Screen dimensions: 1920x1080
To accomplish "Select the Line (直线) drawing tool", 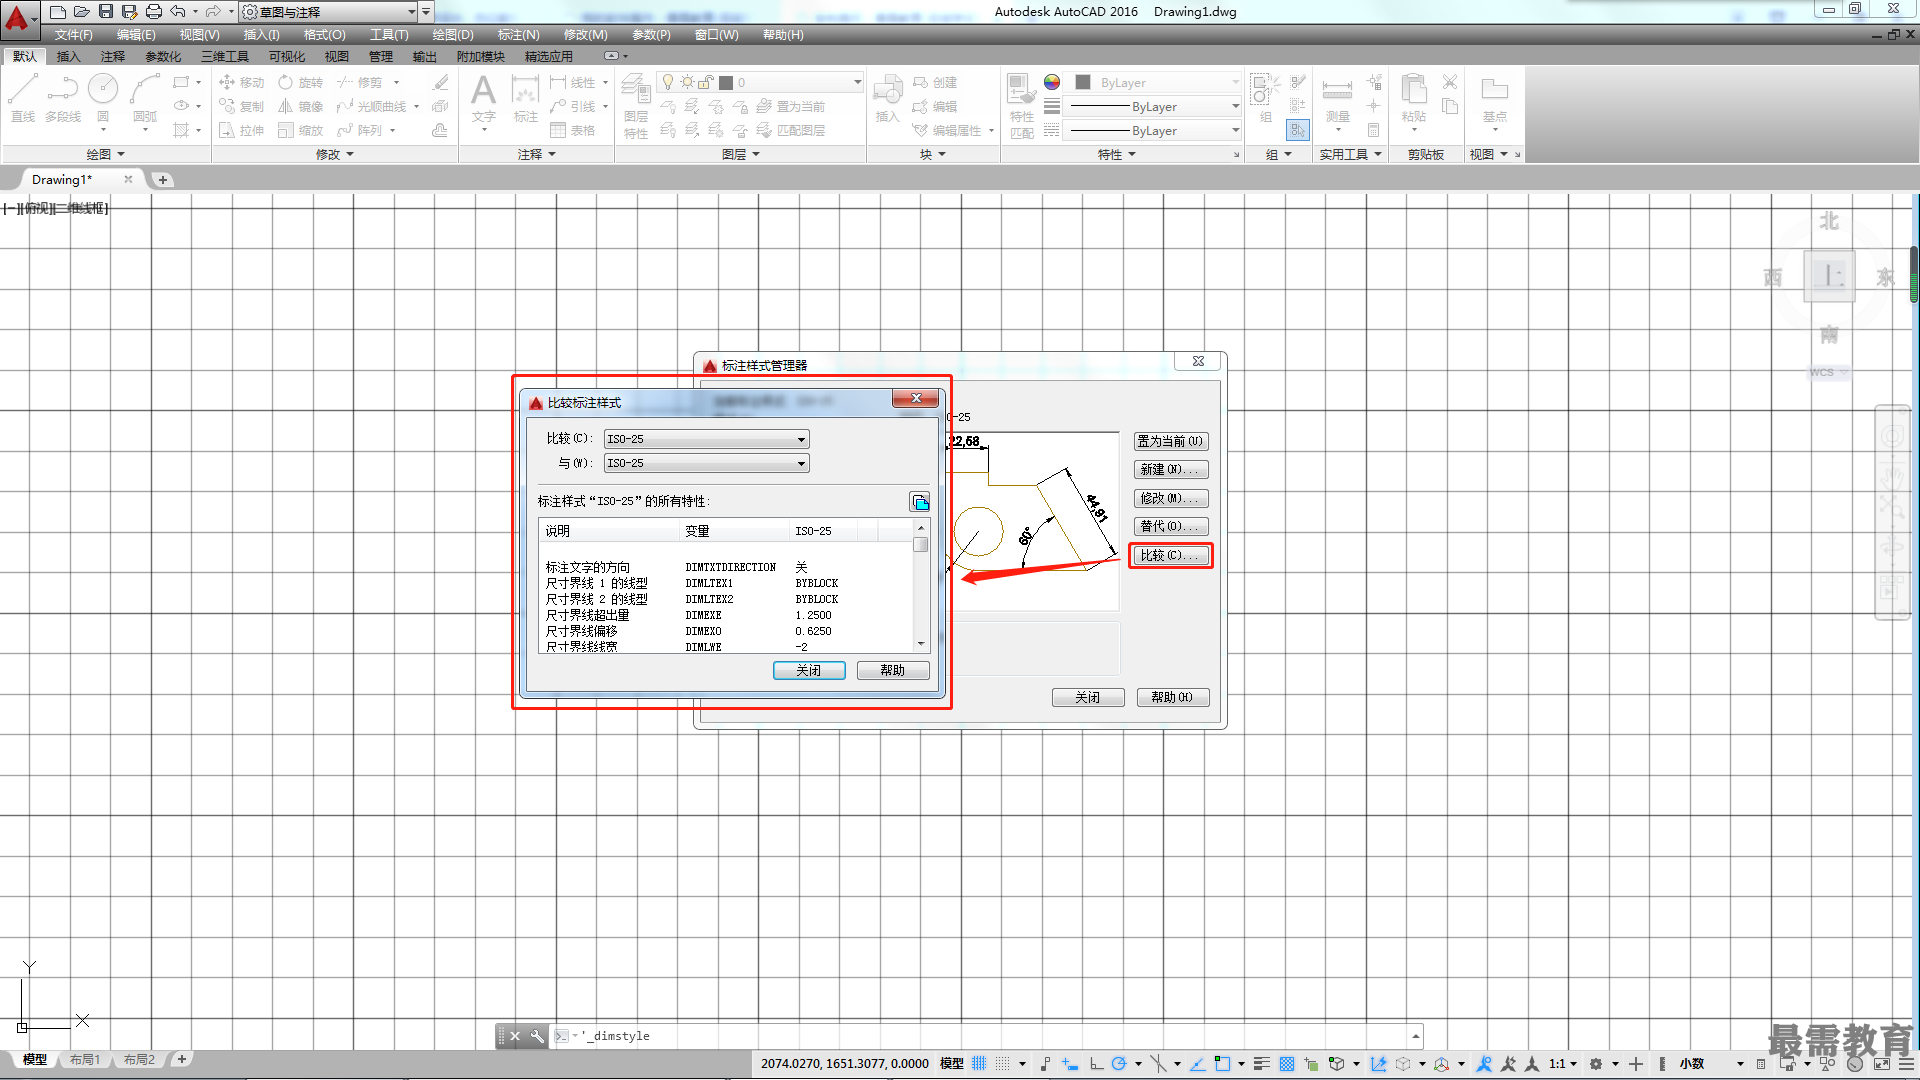I will (x=23, y=98).
